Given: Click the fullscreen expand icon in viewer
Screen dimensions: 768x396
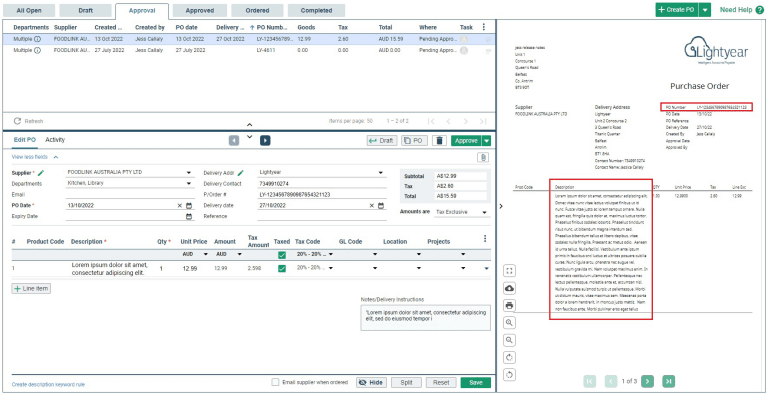Looking at the screenshot, I should tap(509, 271).
